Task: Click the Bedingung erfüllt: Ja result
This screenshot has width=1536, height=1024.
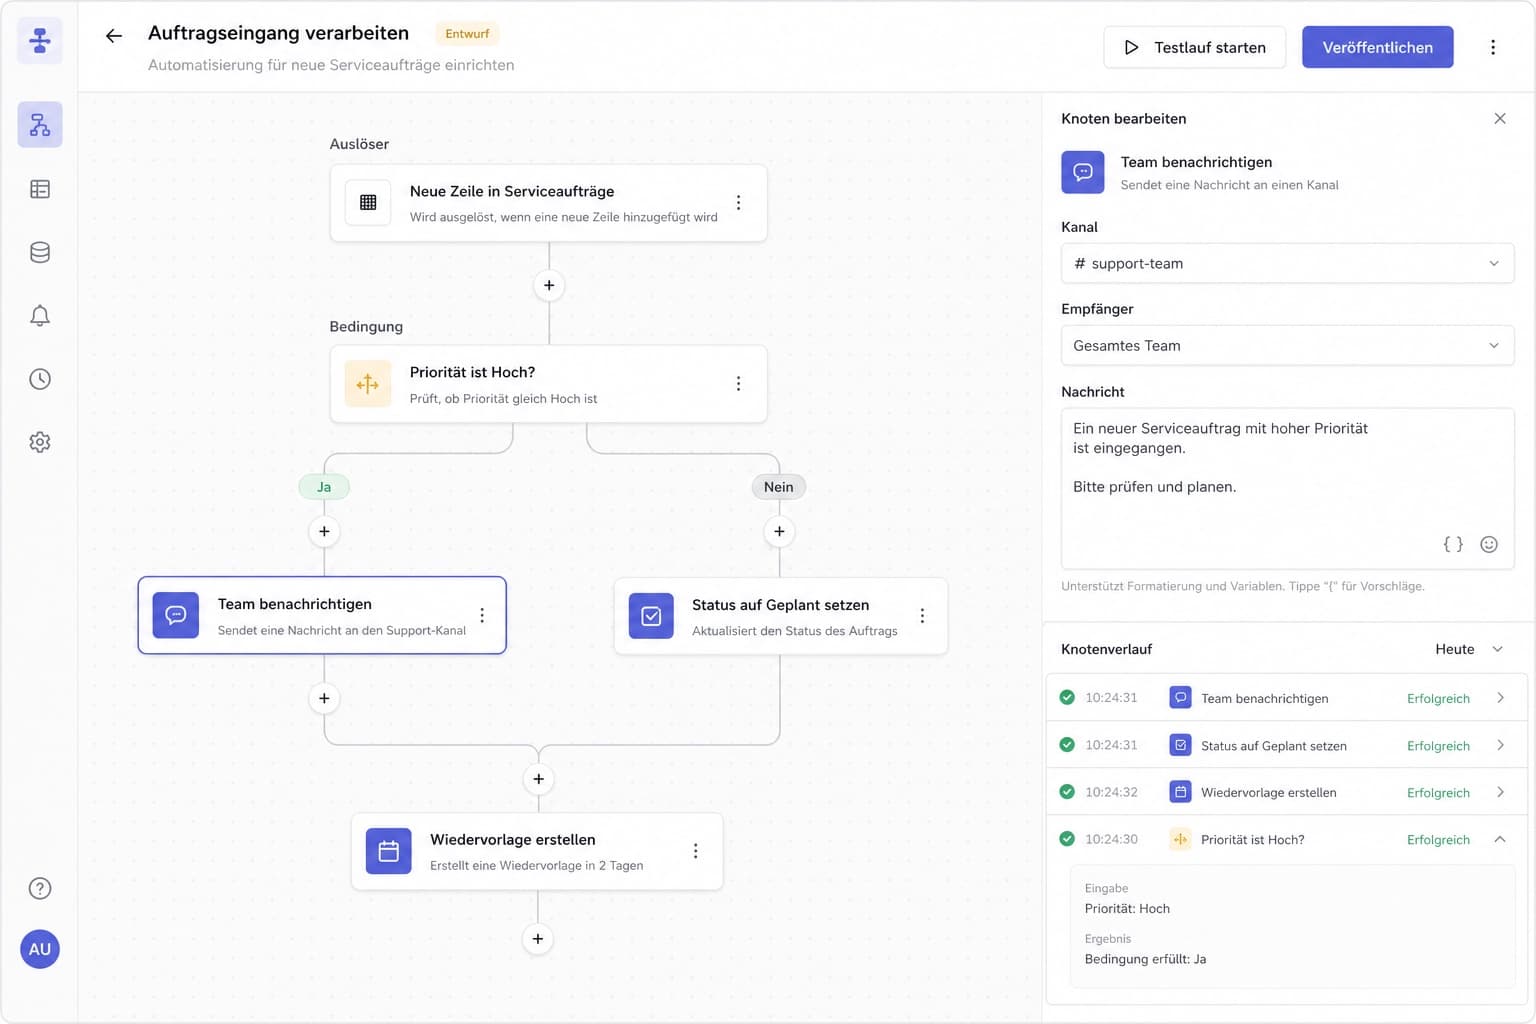Action: pyautogui.click(x=1145, y=959)
